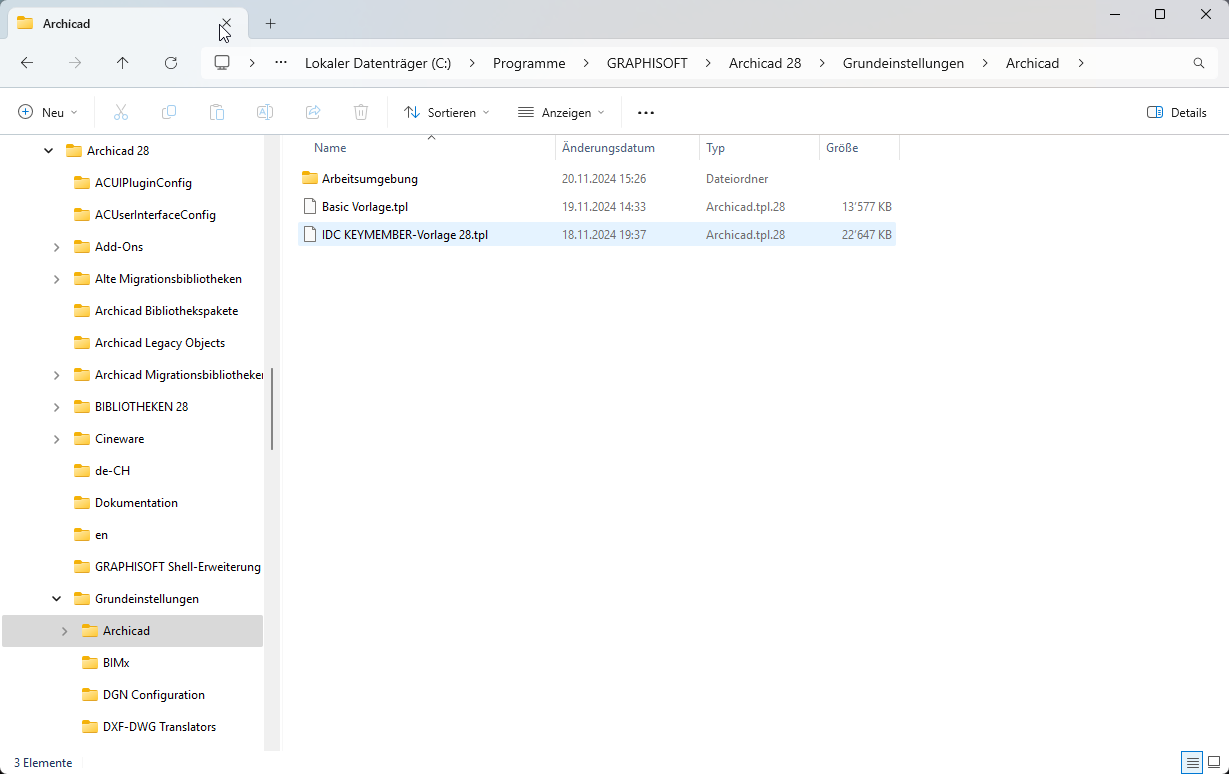
Task: Go back to previous folder
Action: point(27,63)
